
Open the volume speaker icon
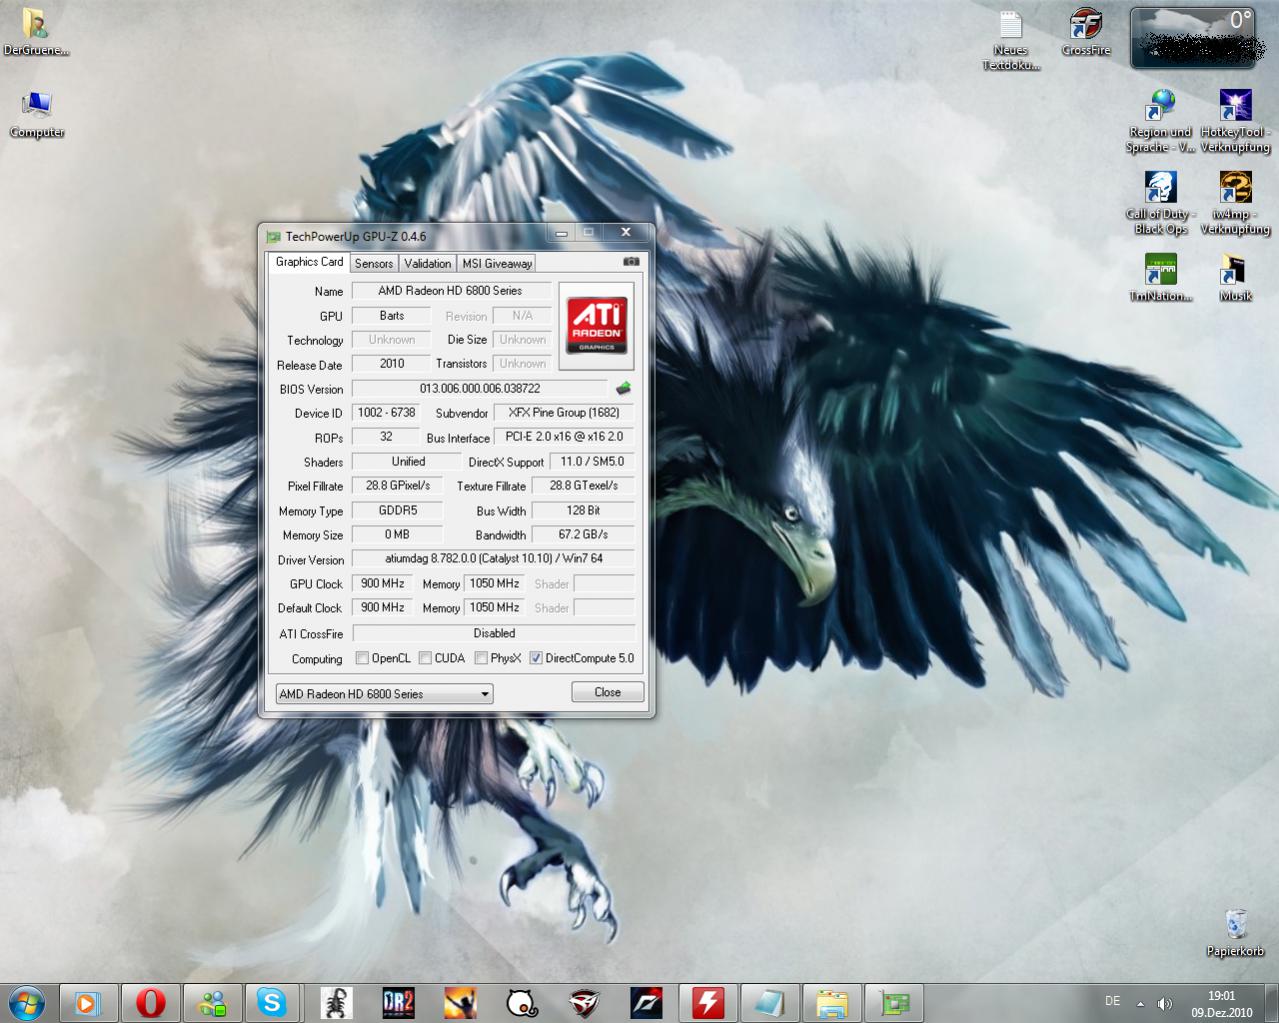1164,1002
